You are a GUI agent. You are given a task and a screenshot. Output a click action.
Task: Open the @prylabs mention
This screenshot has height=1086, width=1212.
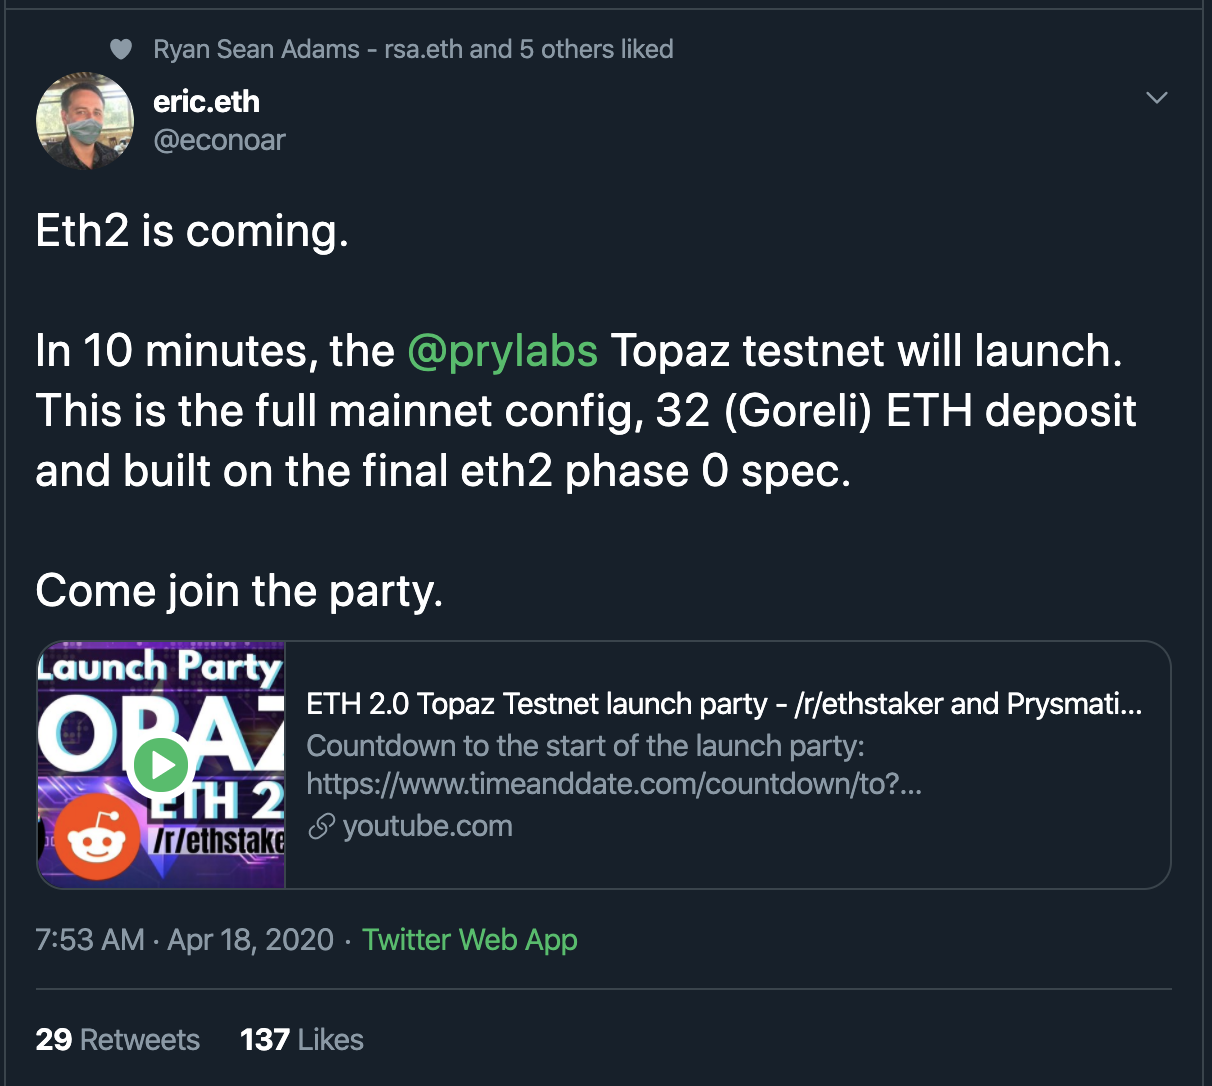click(502, 351)
